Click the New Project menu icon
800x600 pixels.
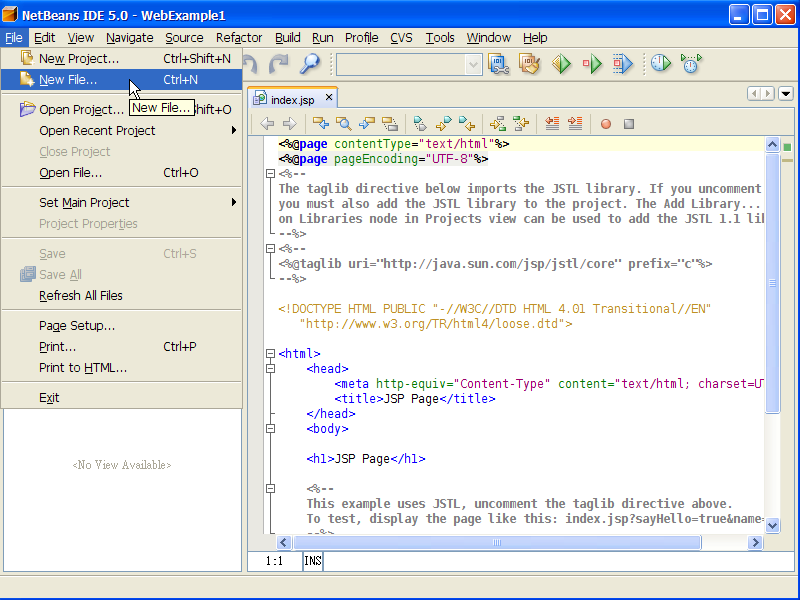tap(27, 58)
